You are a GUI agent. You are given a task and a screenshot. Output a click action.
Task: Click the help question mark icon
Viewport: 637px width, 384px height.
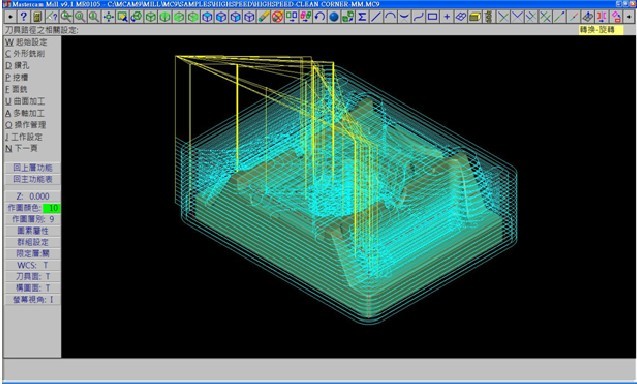coord(24,17)
